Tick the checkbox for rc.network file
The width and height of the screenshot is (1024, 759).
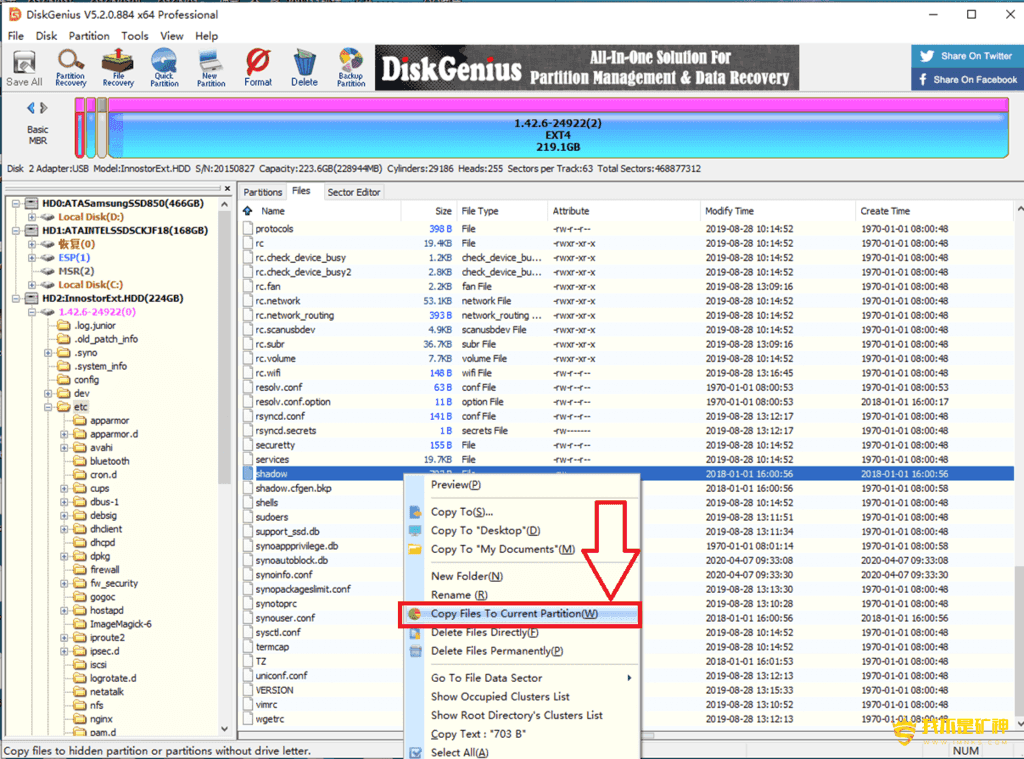(248, 300)
